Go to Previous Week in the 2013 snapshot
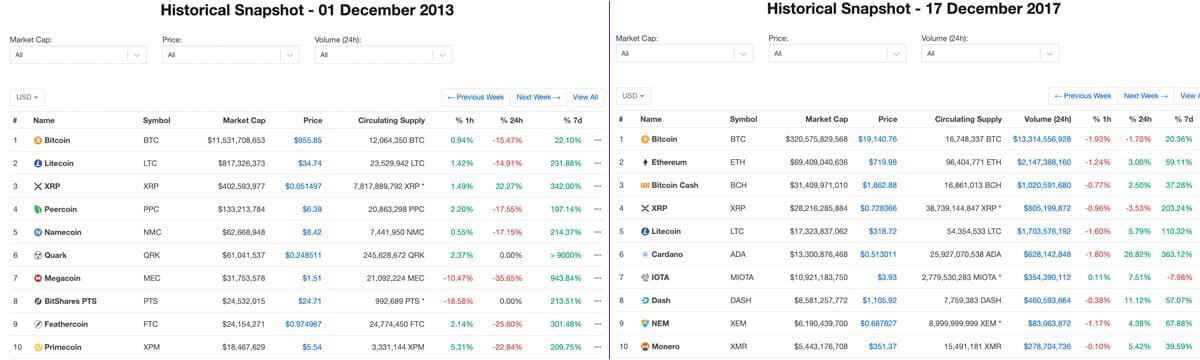1200x360 pixels. (x=475, y=97)
